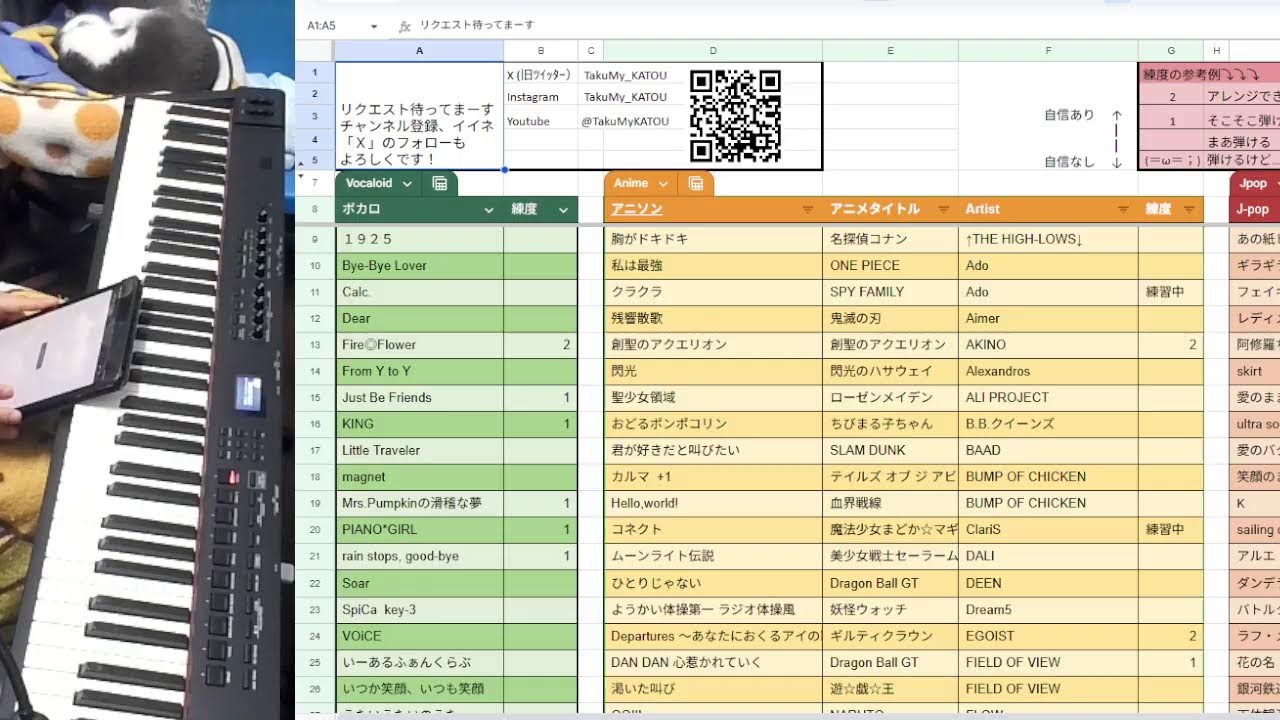
Task: Click the Calc. cell
Action: [x=419, y=292]
